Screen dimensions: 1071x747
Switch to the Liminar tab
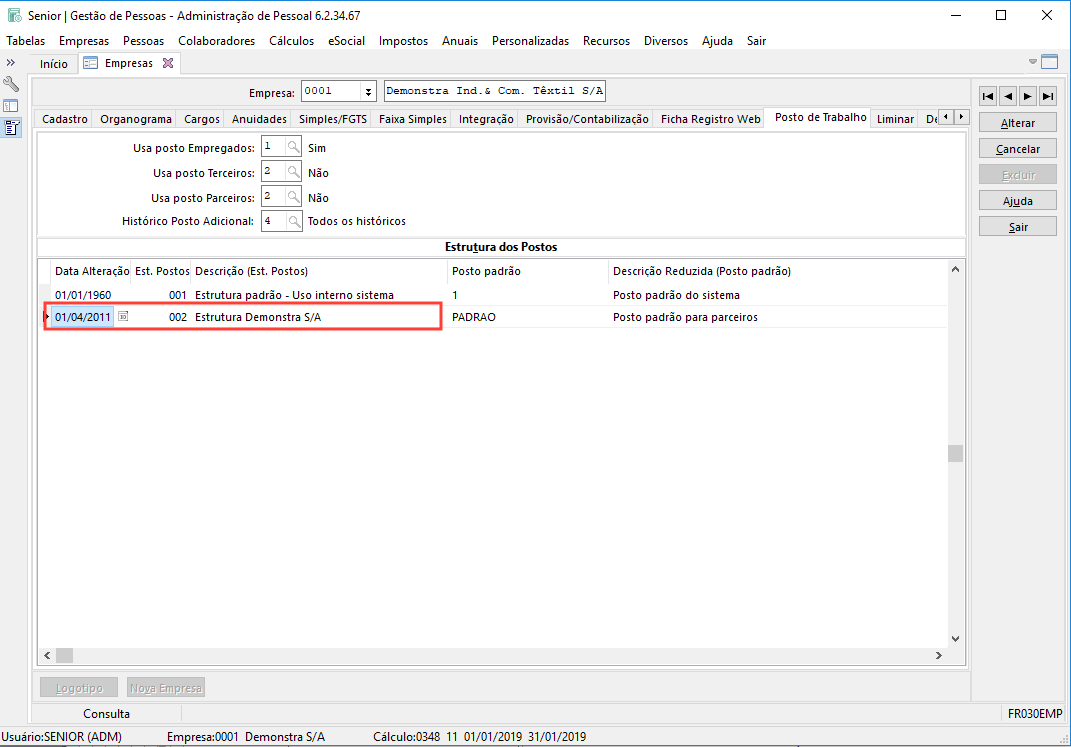pos(895,119)
